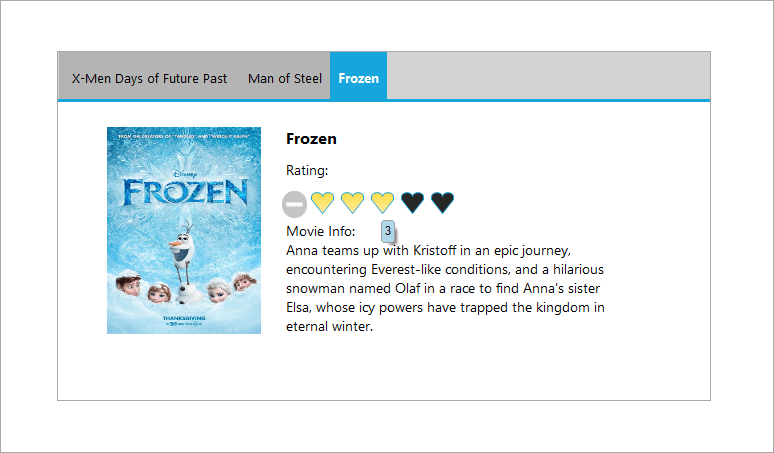Give Frozen the fifth heart rating

442,203
